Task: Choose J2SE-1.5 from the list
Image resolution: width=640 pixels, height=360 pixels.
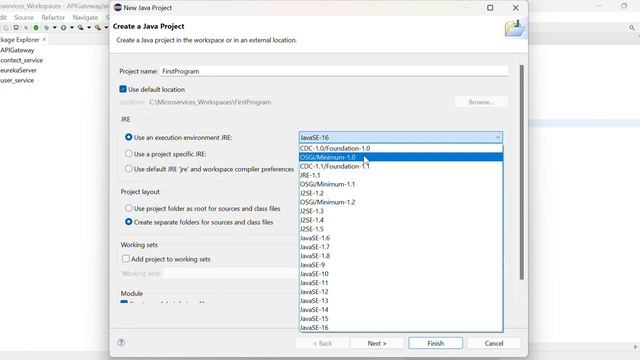Action: pyautogui.click(x=401, y=229)
